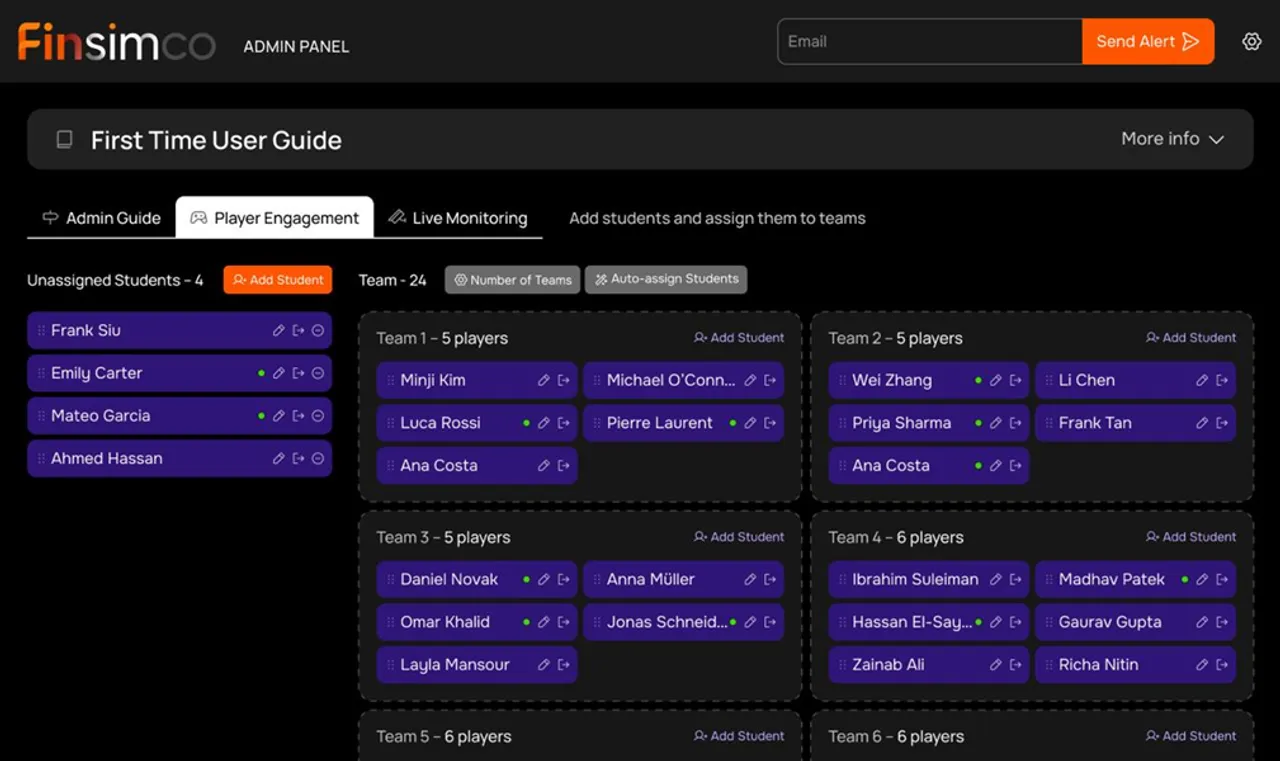Edit Emily Carter using her pencil icon
The height and width of the screenshot is (761, 1280).
(279, 374)
